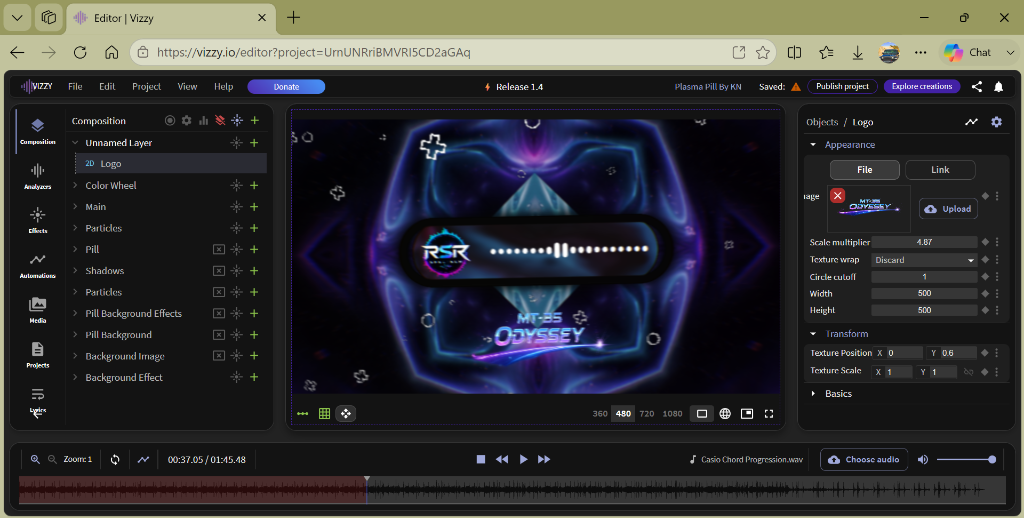The image size is (1024, 518).
Task: Toggle visibility of the Pill Background layer
Action: pos(219,334)
